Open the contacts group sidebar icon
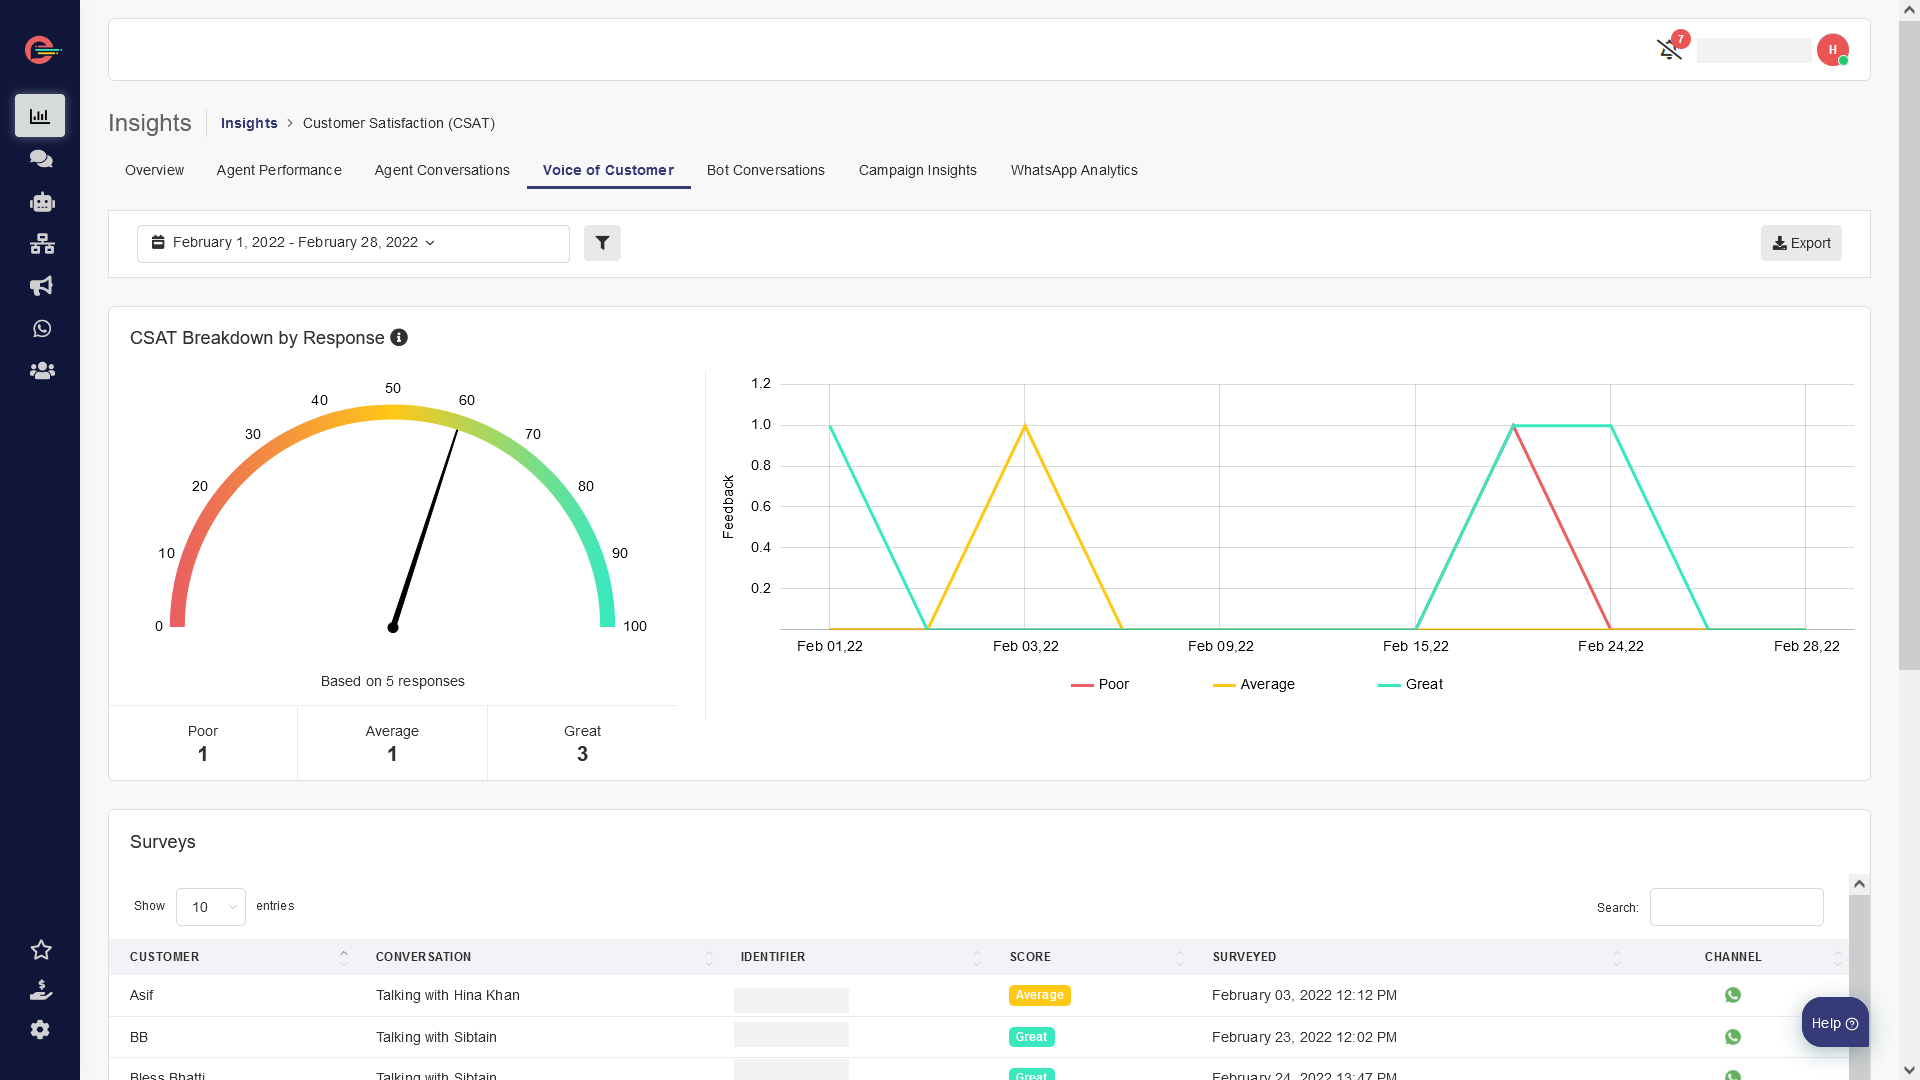 tap(41, 371)
